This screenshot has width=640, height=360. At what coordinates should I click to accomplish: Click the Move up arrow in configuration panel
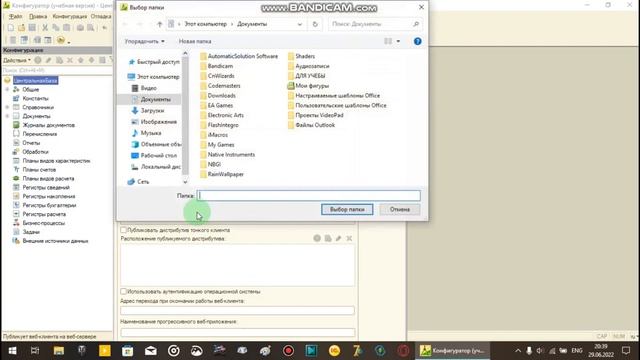pyautogui.click(x=80, y=60)
